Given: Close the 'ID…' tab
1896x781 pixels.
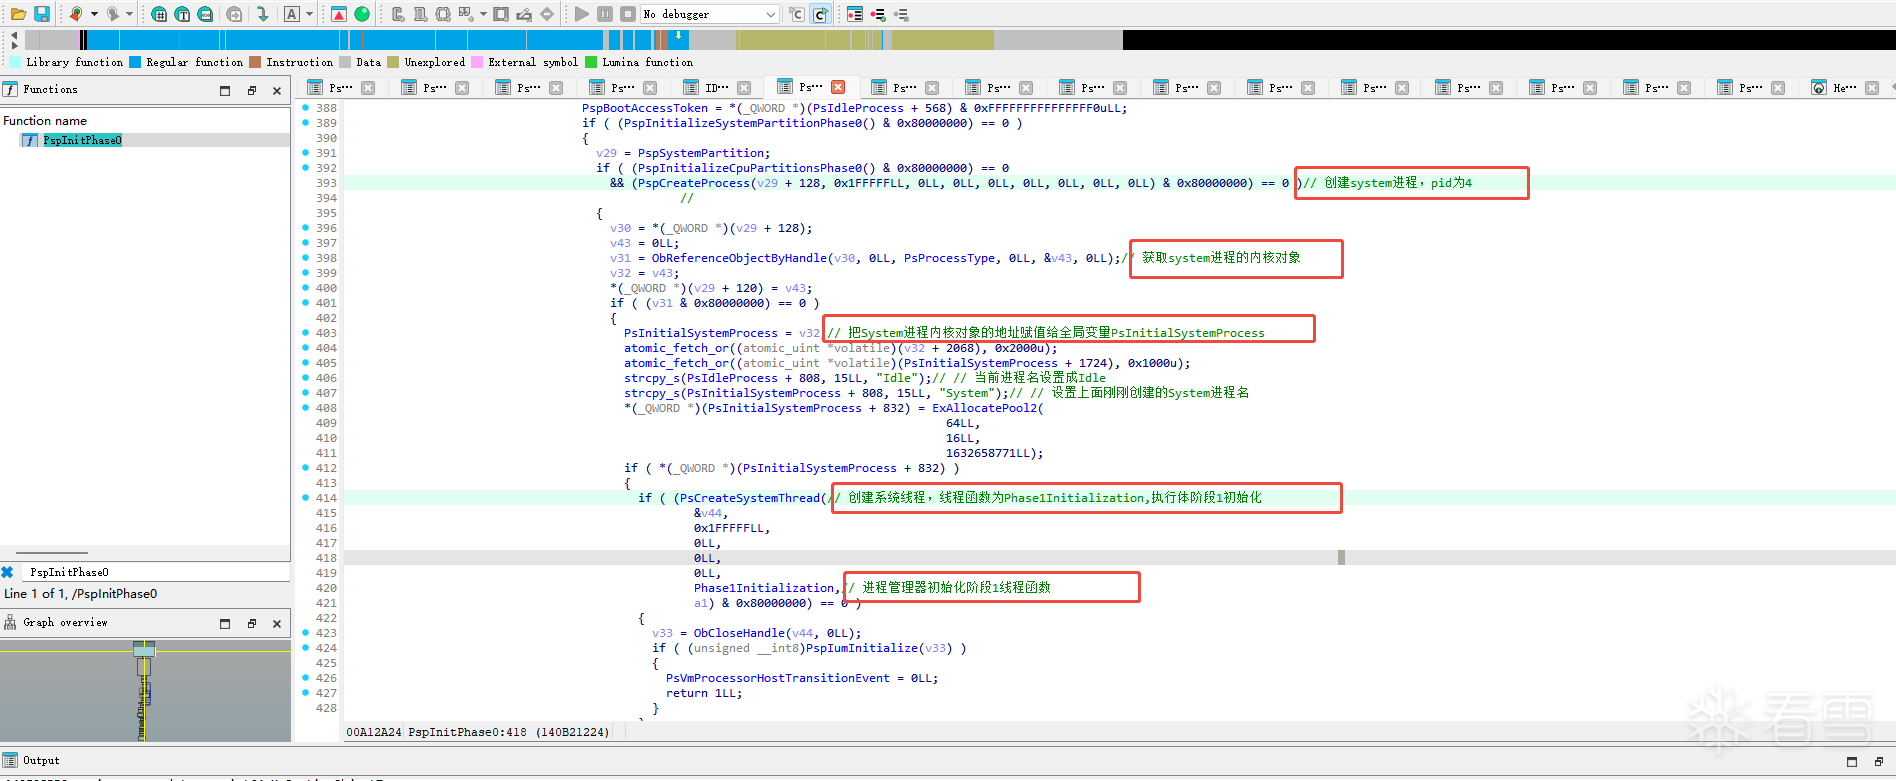Looking at the screenshot, I should pos(744,88).
